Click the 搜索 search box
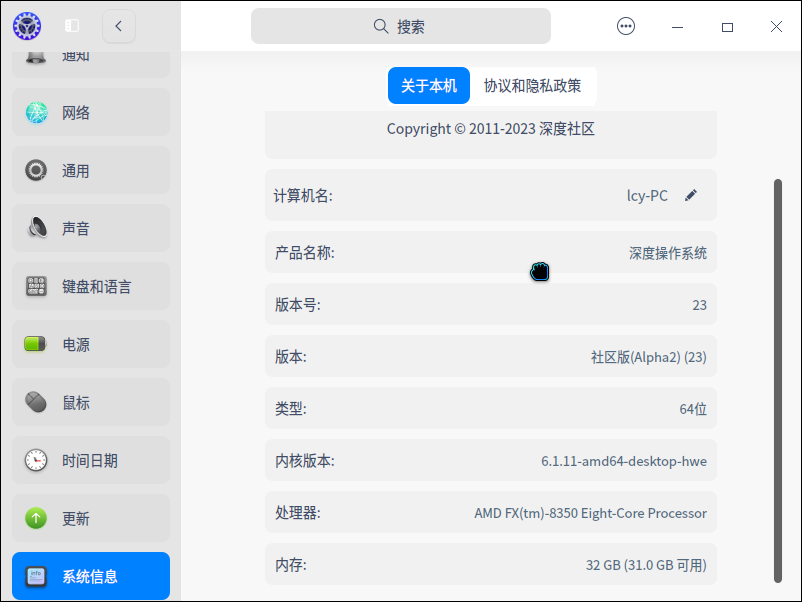Screen dimensions: 802x602 (400, 26)
